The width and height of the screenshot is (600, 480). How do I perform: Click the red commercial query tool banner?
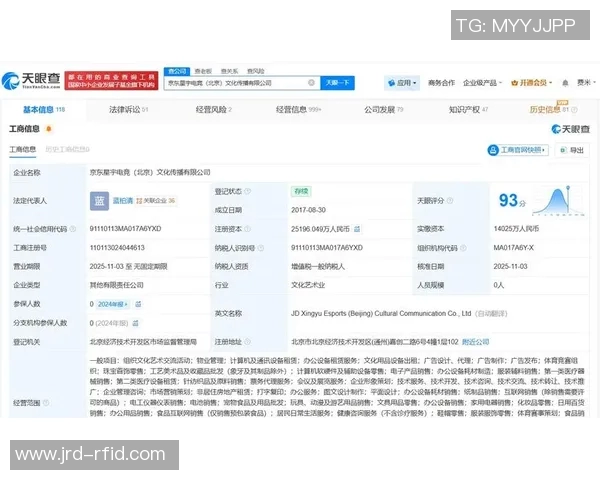(x=111, y=80)
